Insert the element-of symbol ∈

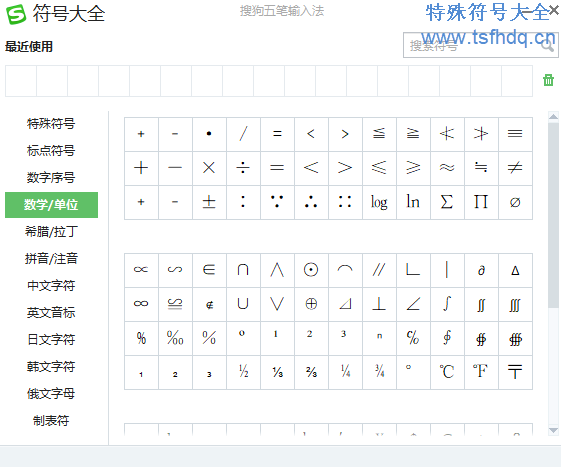[x=209, y=270]
